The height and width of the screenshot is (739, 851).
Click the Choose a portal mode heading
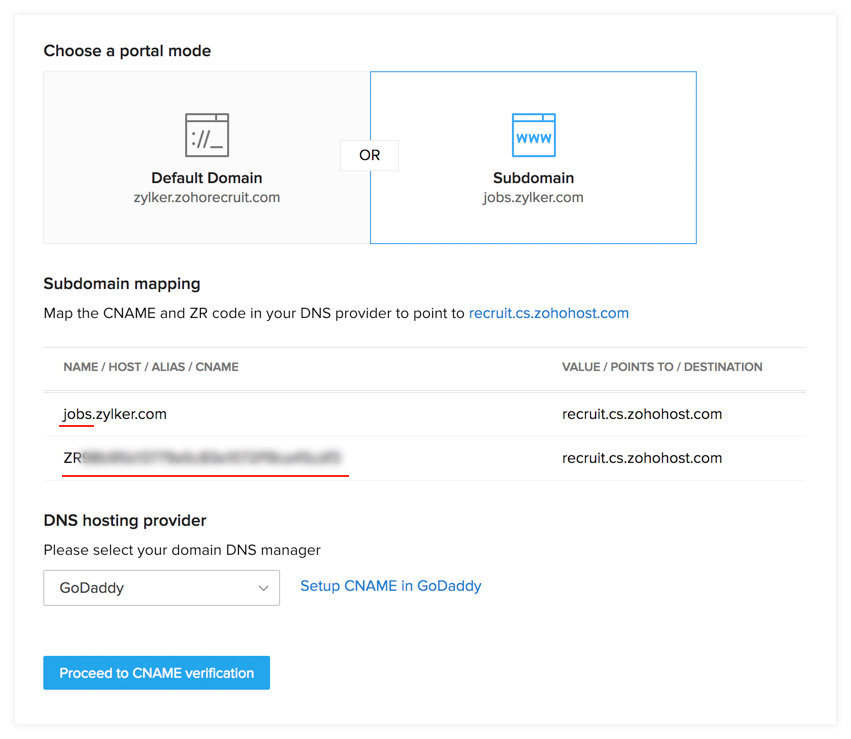click(127, 50)
